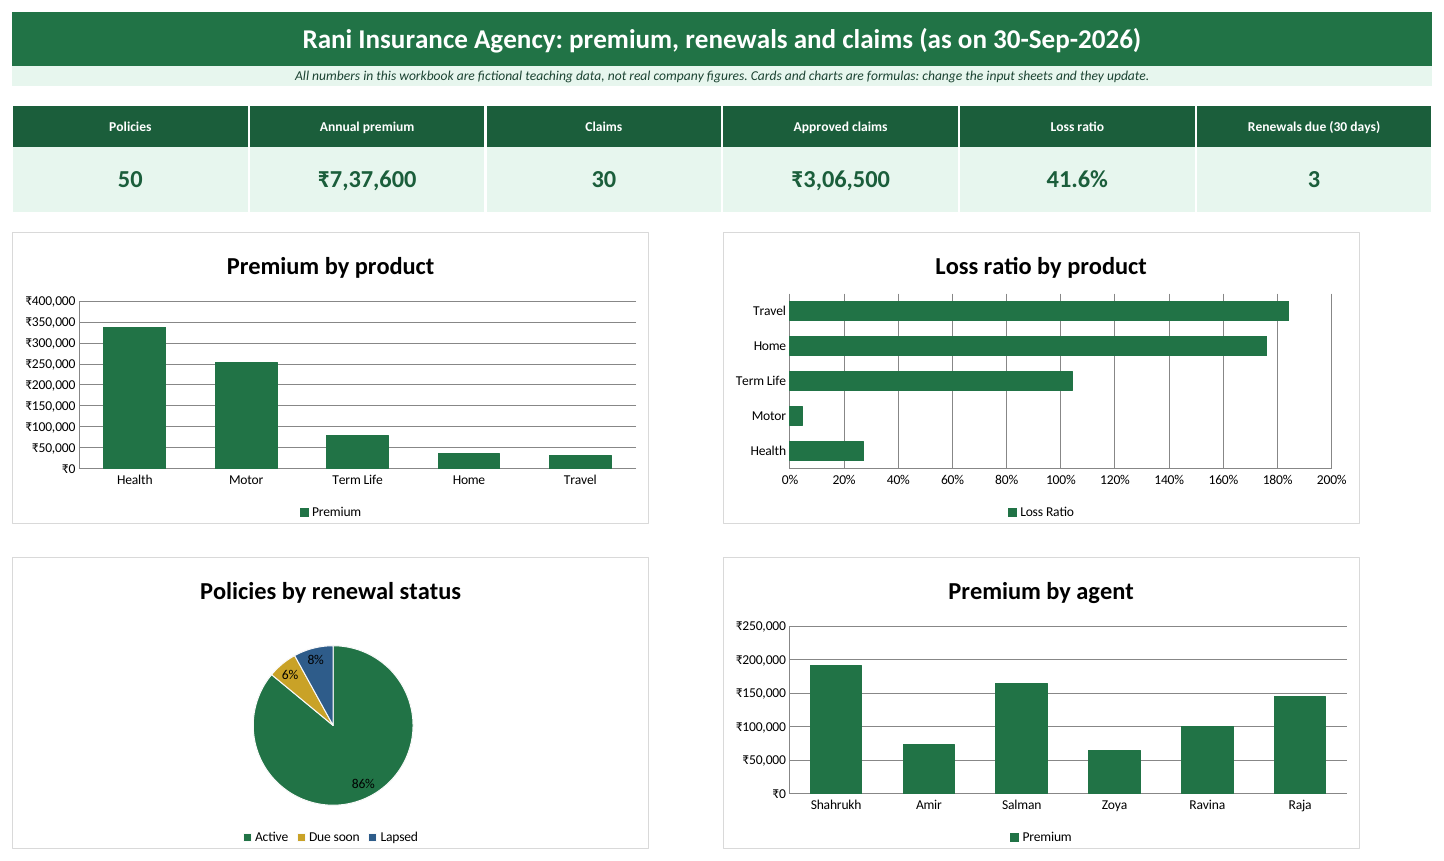This screenshot has height=861, width=1444.
Task: Click the Home loss ratio horizontal bar
Action: 1028,346
